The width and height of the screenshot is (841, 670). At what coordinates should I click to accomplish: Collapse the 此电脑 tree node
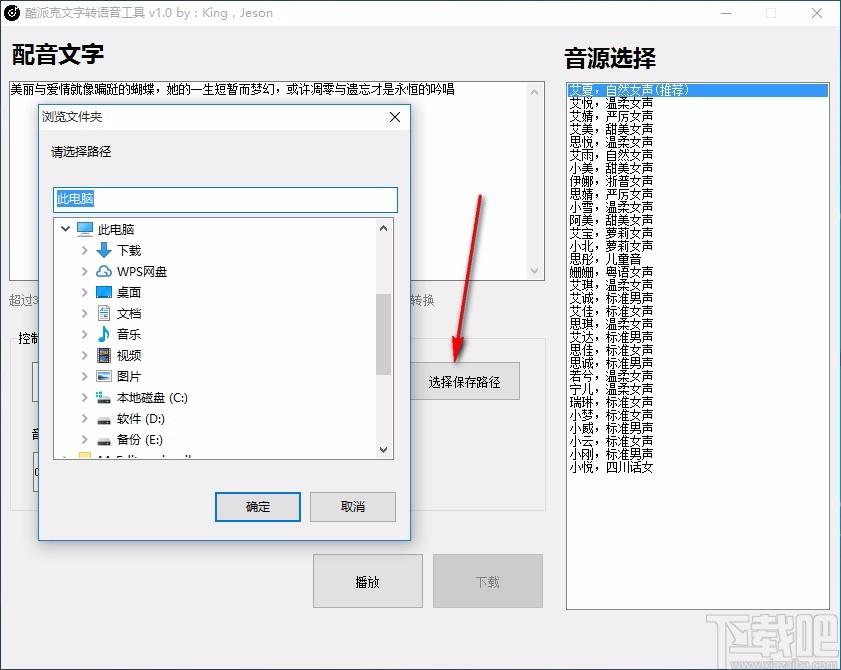(65, 229)
